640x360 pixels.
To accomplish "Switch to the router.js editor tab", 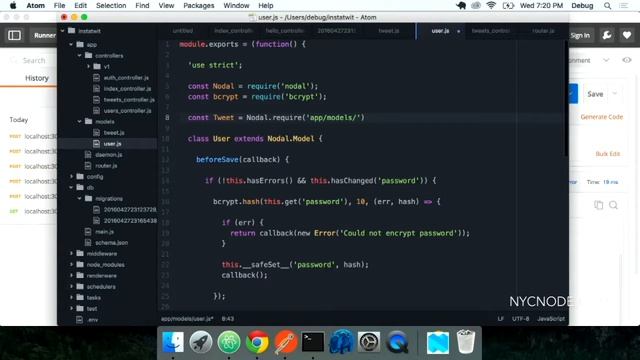I will (x=543, y=31).
